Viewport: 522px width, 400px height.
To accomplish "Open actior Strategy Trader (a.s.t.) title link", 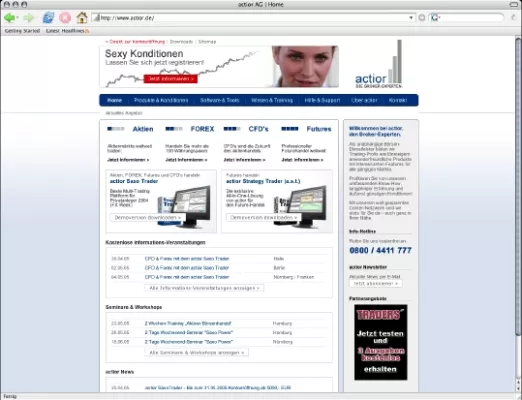I will 263,181.
